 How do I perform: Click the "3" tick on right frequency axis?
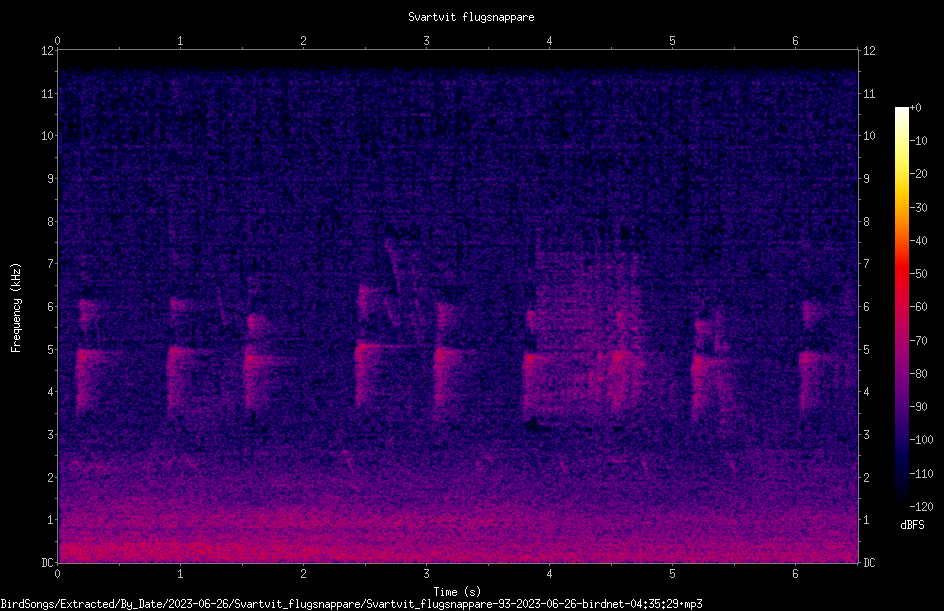coord(866,435)
